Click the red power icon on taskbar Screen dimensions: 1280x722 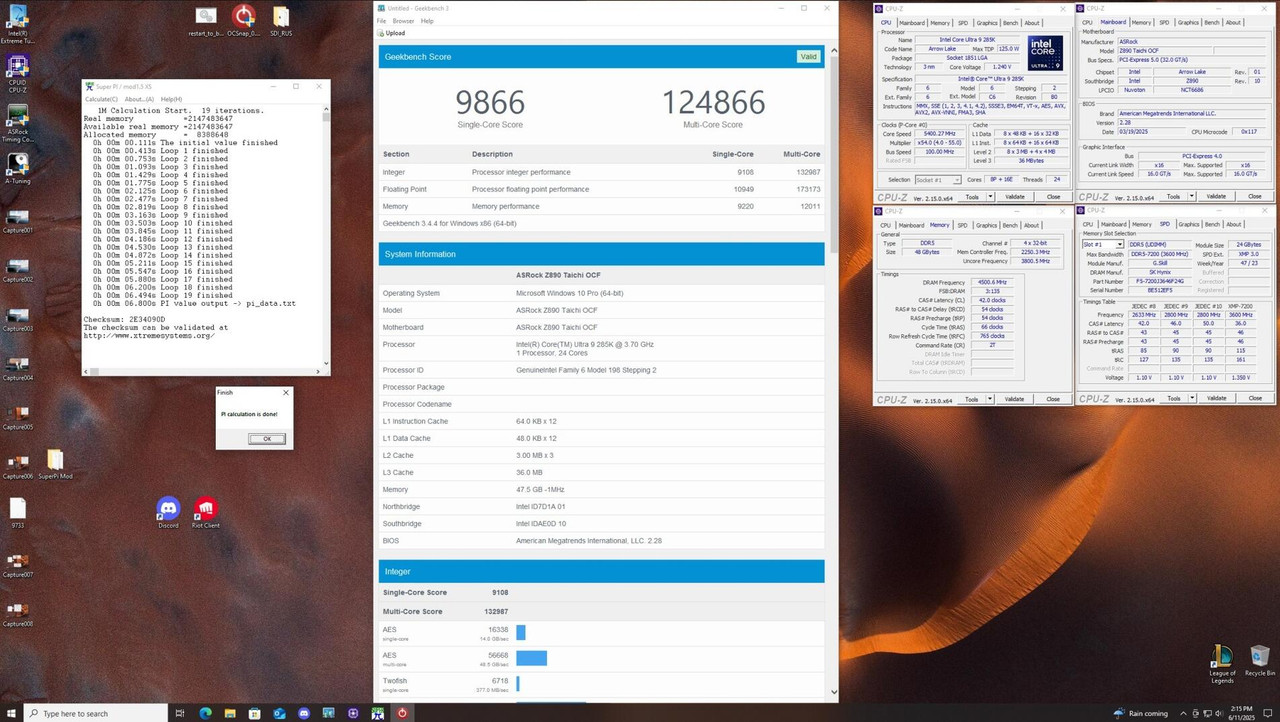pos(402,713)
